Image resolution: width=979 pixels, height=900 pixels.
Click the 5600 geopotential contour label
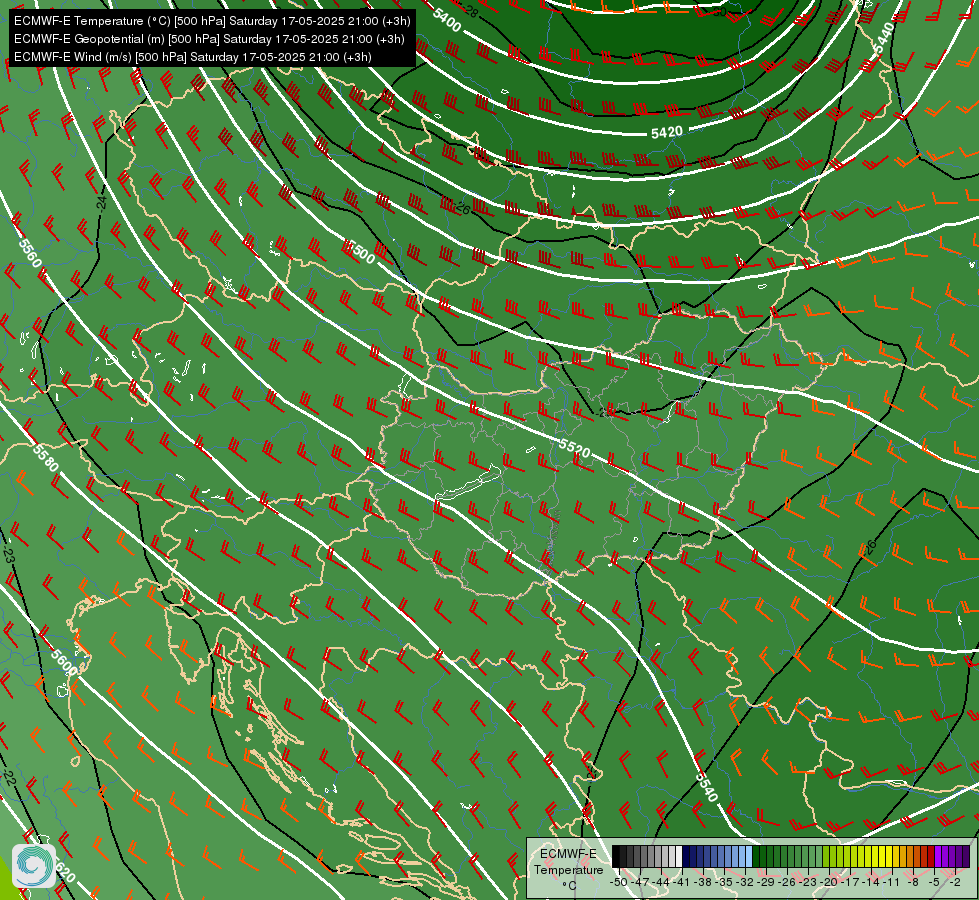click(x=64, y=662)
